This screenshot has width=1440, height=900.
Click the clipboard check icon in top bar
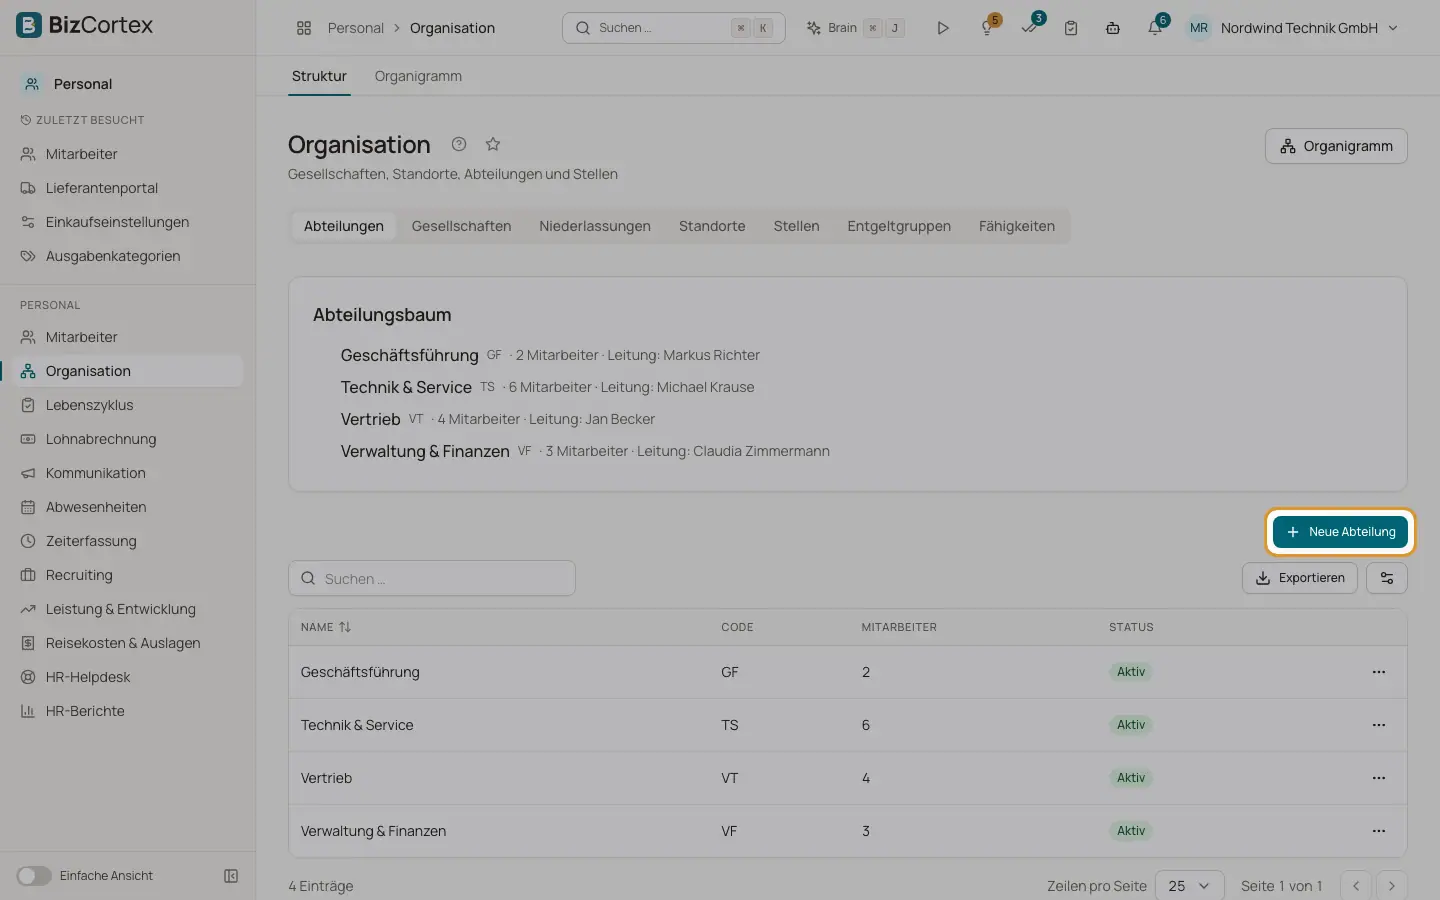1071,28
